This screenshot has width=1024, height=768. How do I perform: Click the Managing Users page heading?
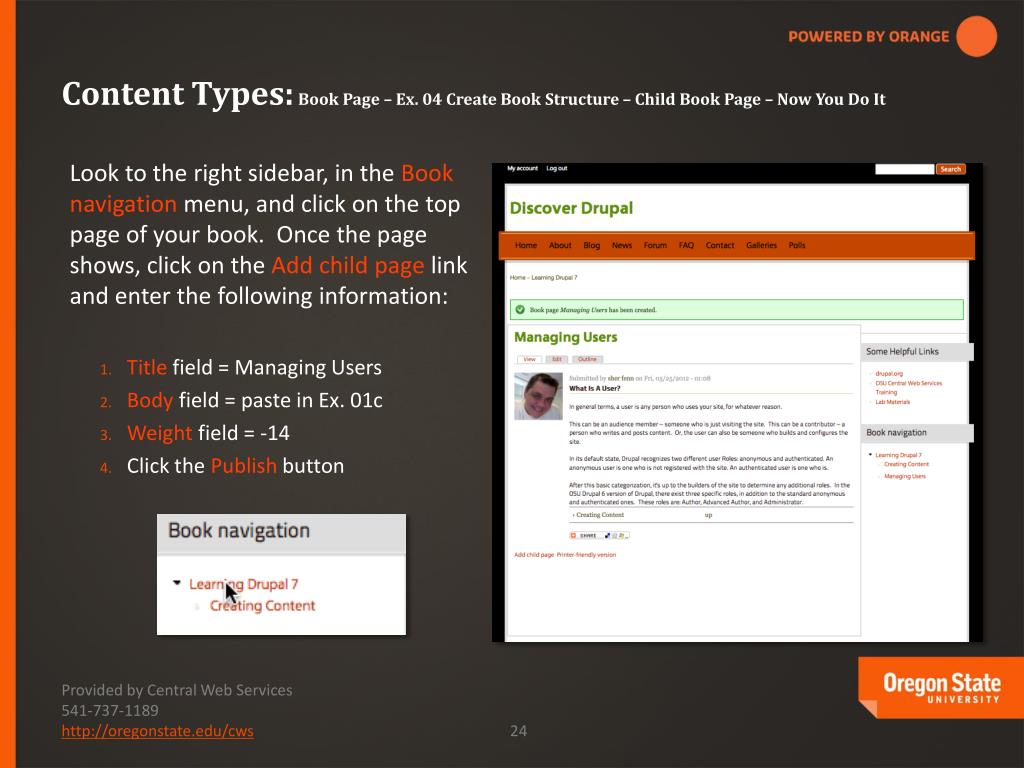566,338
